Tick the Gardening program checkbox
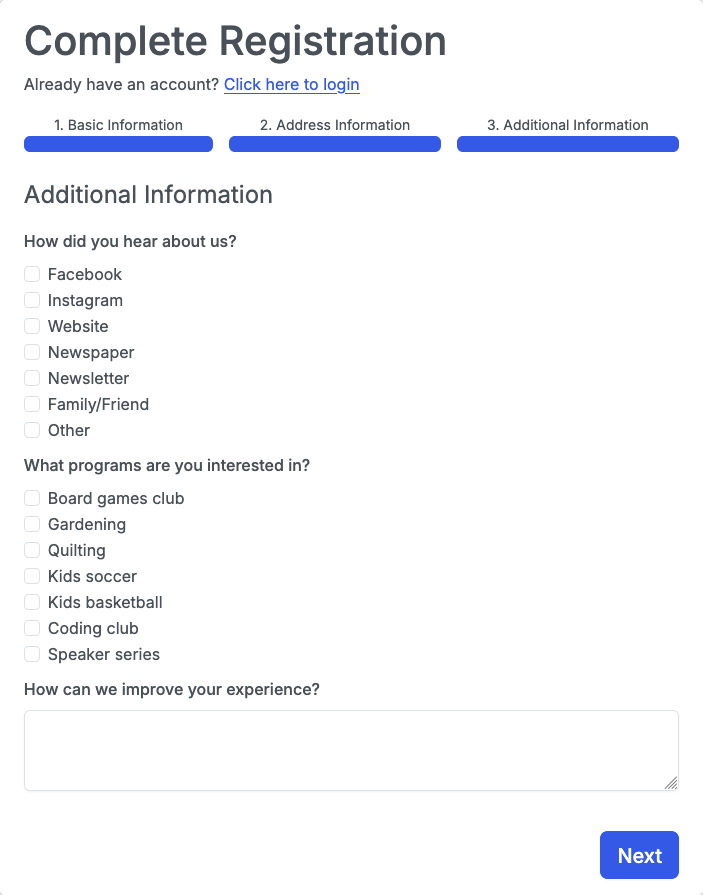The height and width of the screenshot is (895, 703). [x=32, y=524]
